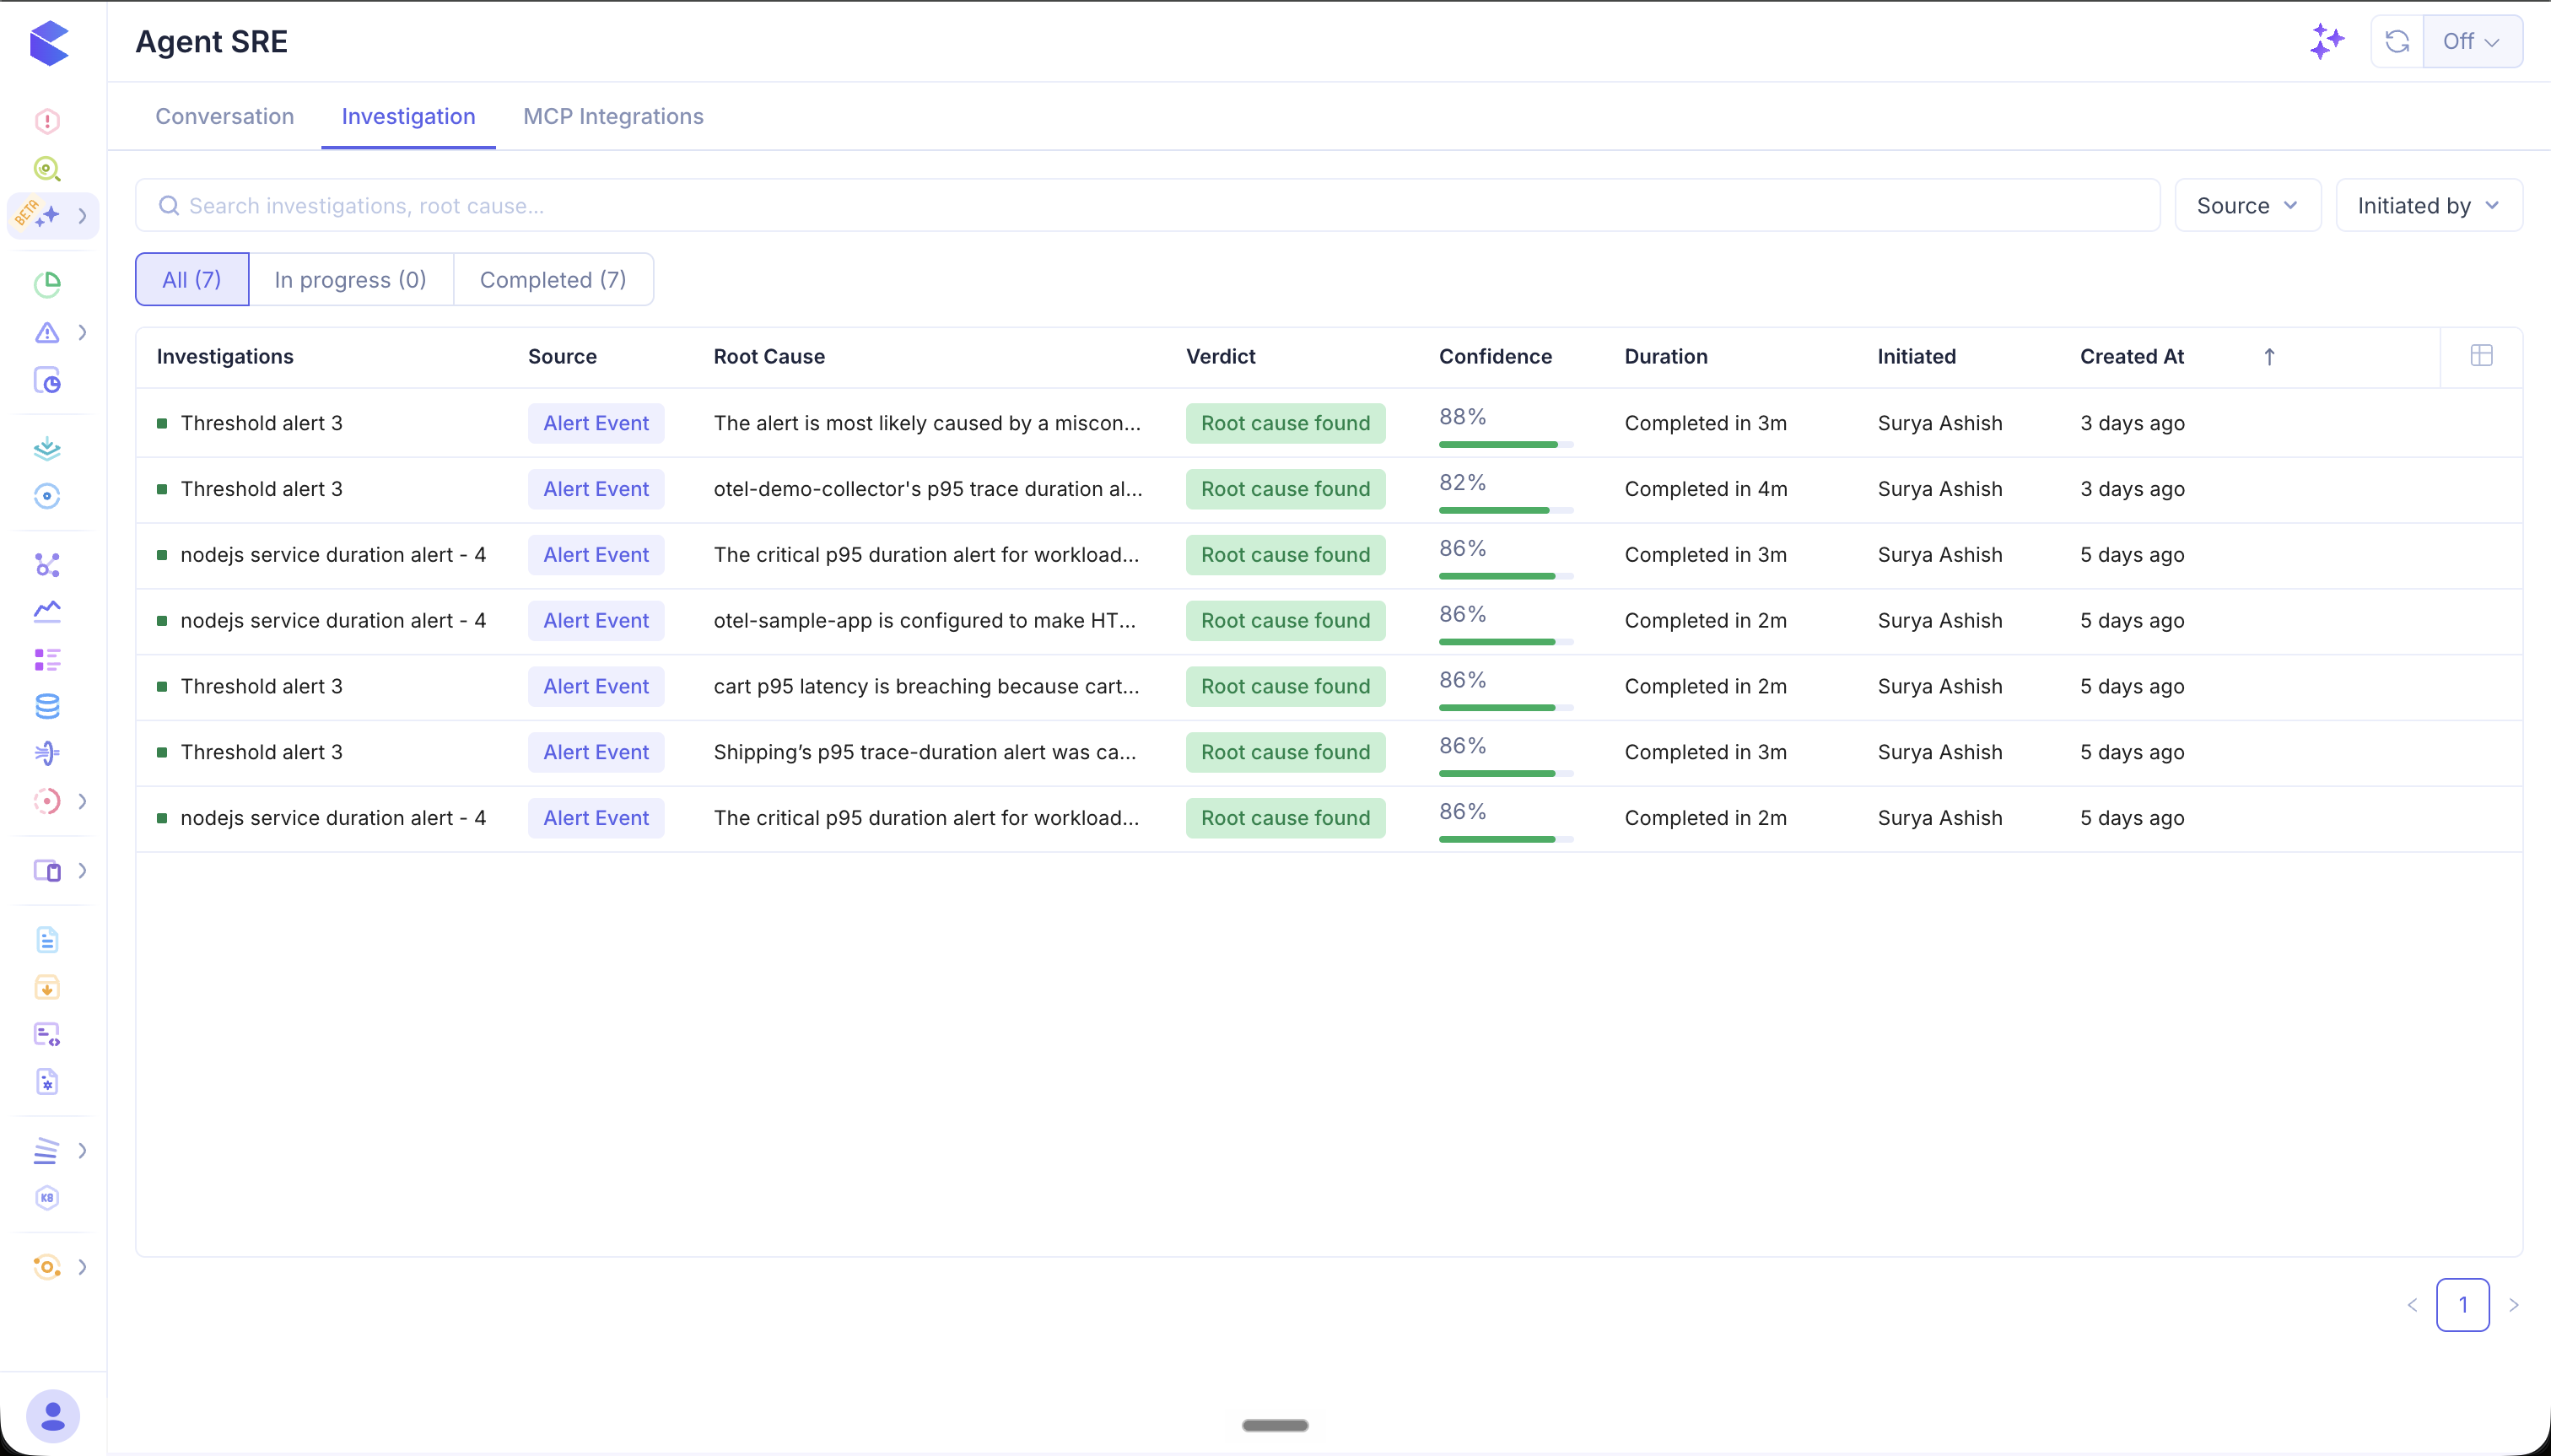Open the 'Shipping's p95 trace-duration alert' root cause
The height and width of the screenshot is (1456, 2551).
(x=924, y=752)
